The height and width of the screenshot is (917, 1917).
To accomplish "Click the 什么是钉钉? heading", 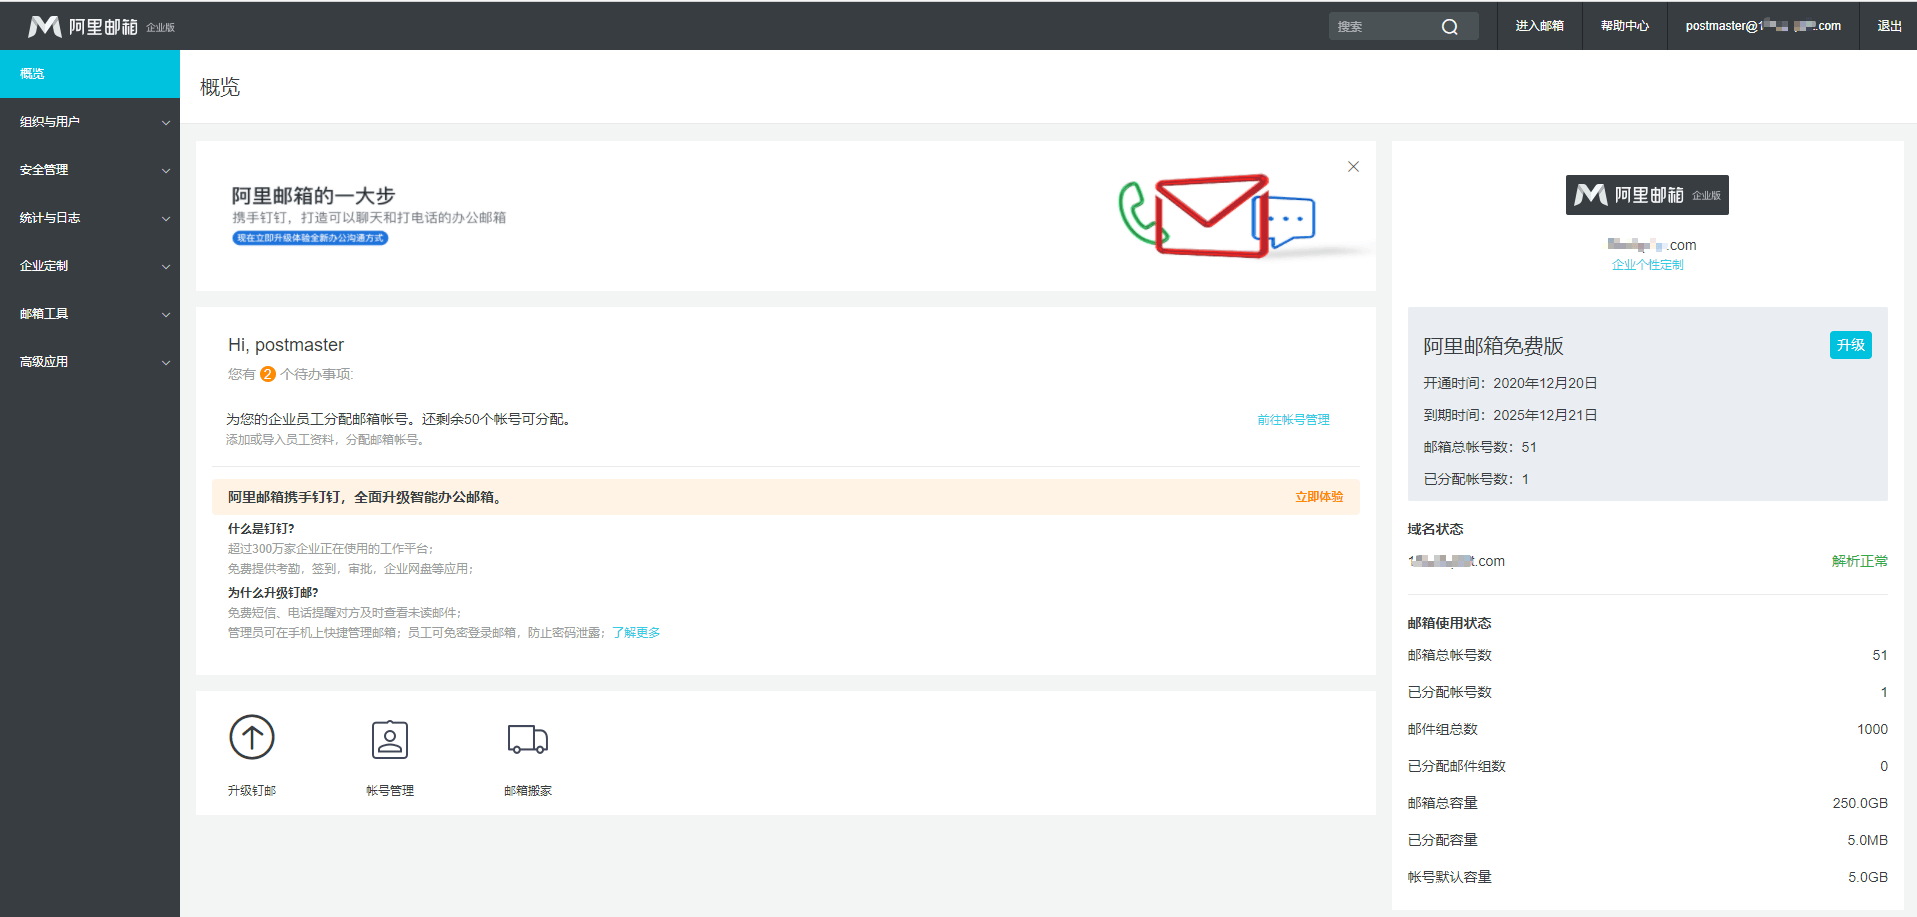I will [x=261, y=529].
